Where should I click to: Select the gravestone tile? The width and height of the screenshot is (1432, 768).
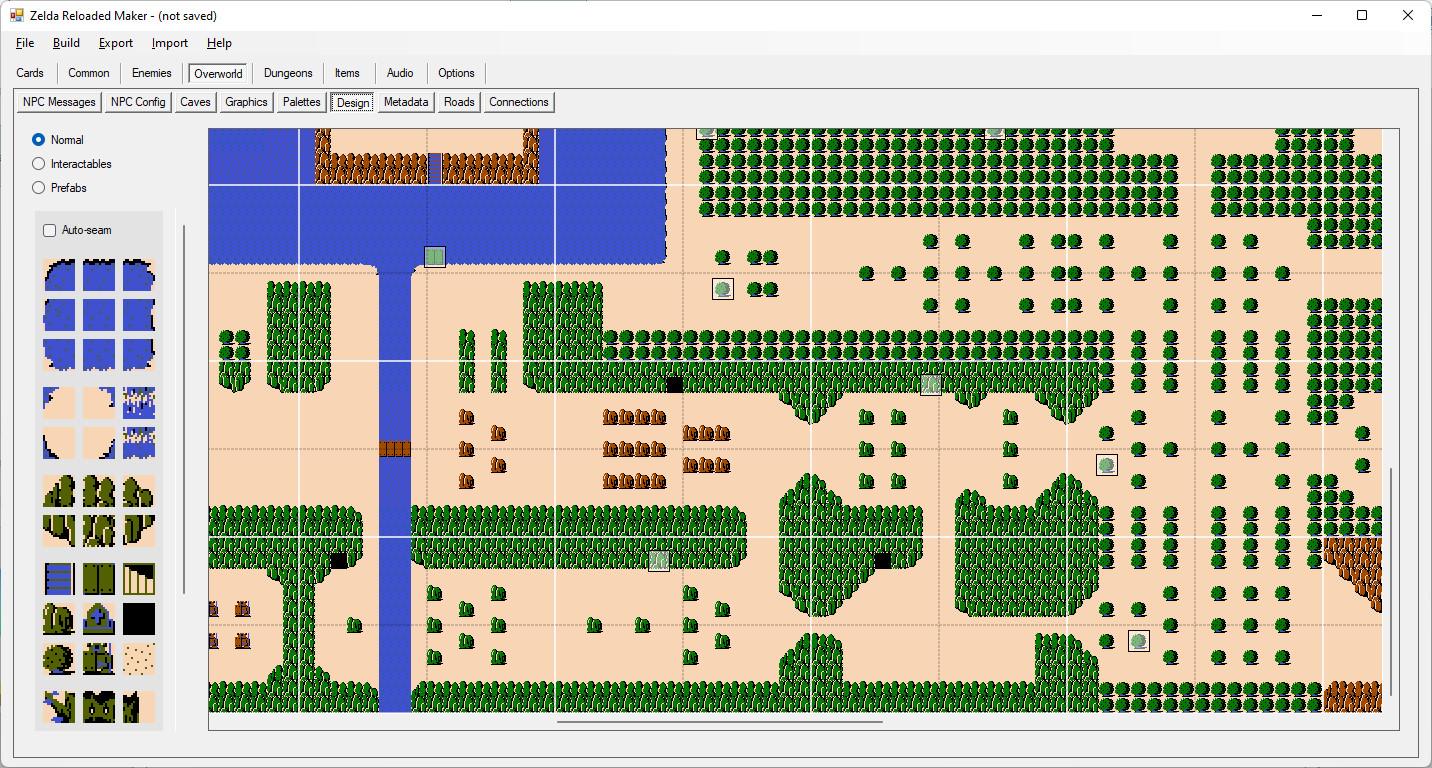99,619
